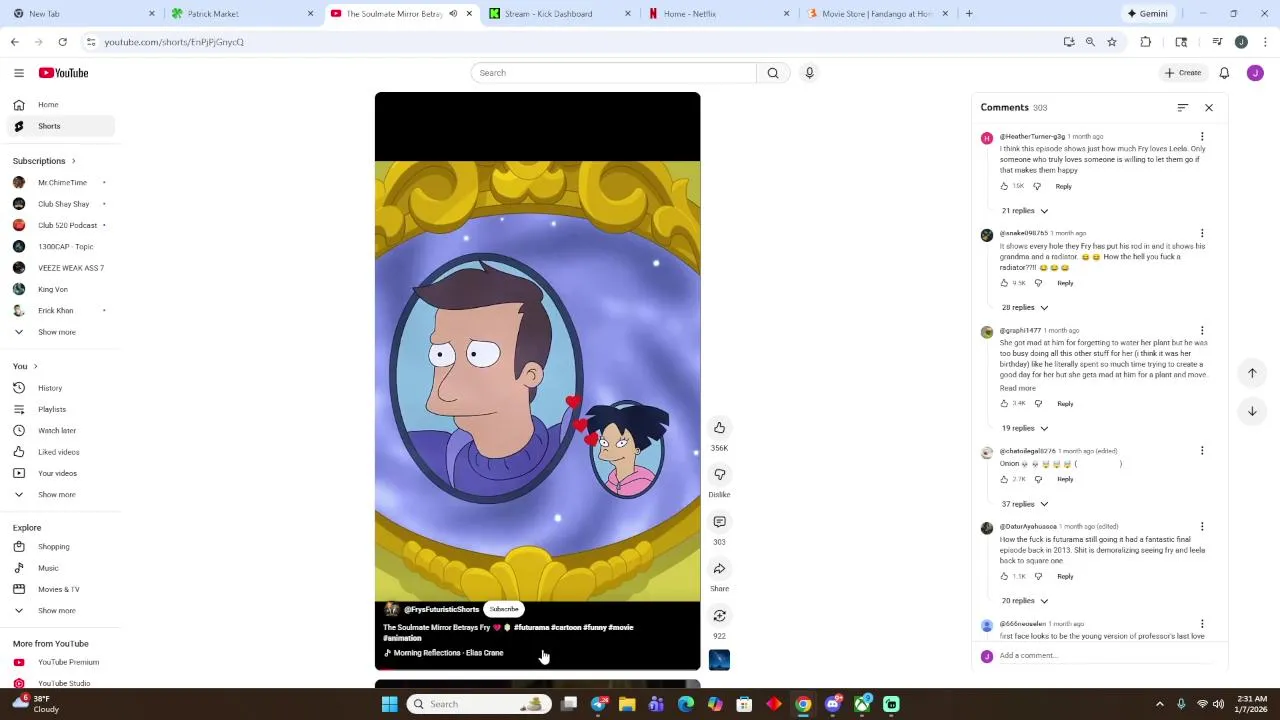
Task: Switch to the Stream - Kick Dashboard tab
Action: pyautogui.click(x=560, y=14)
